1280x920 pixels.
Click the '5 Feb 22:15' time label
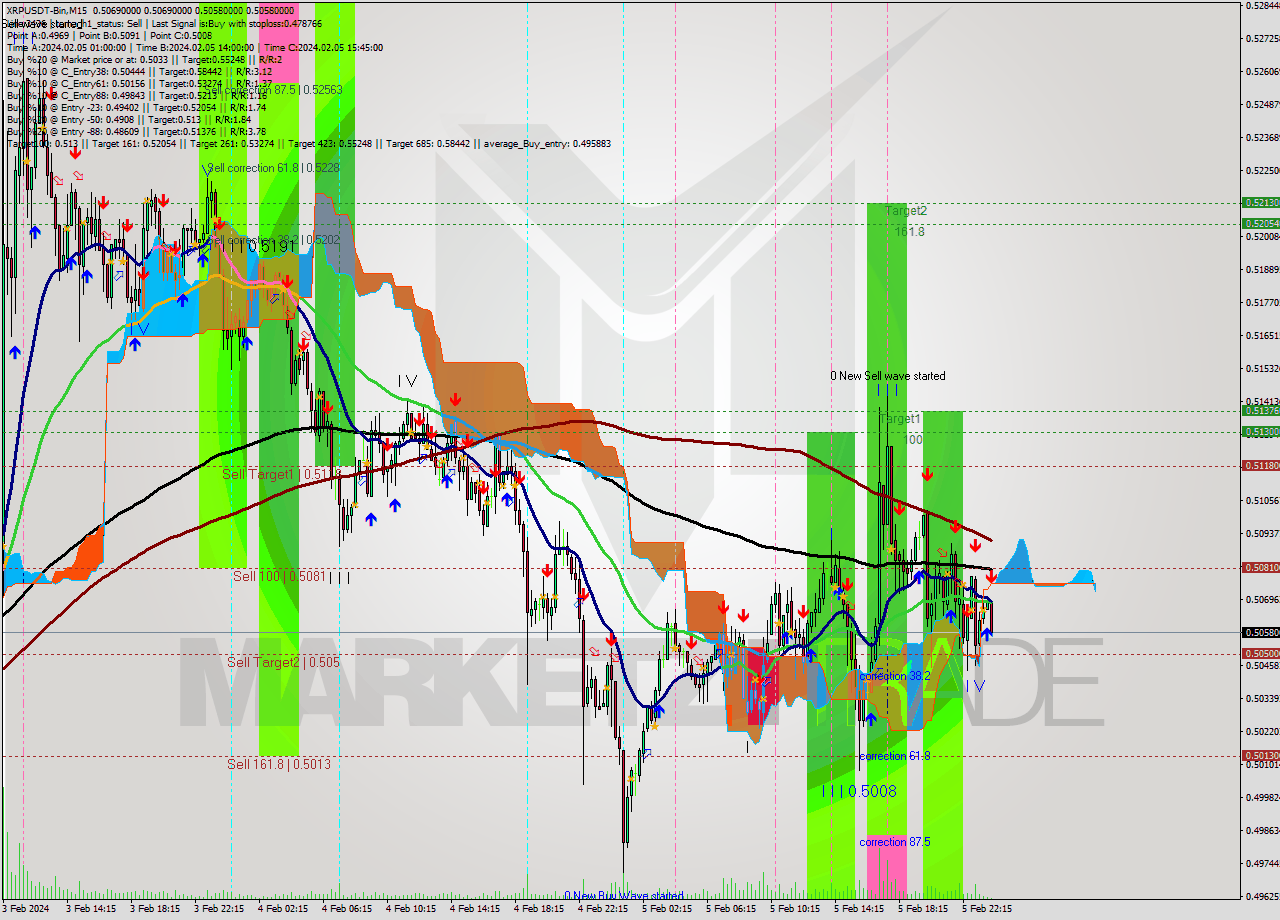coord(986,909)
